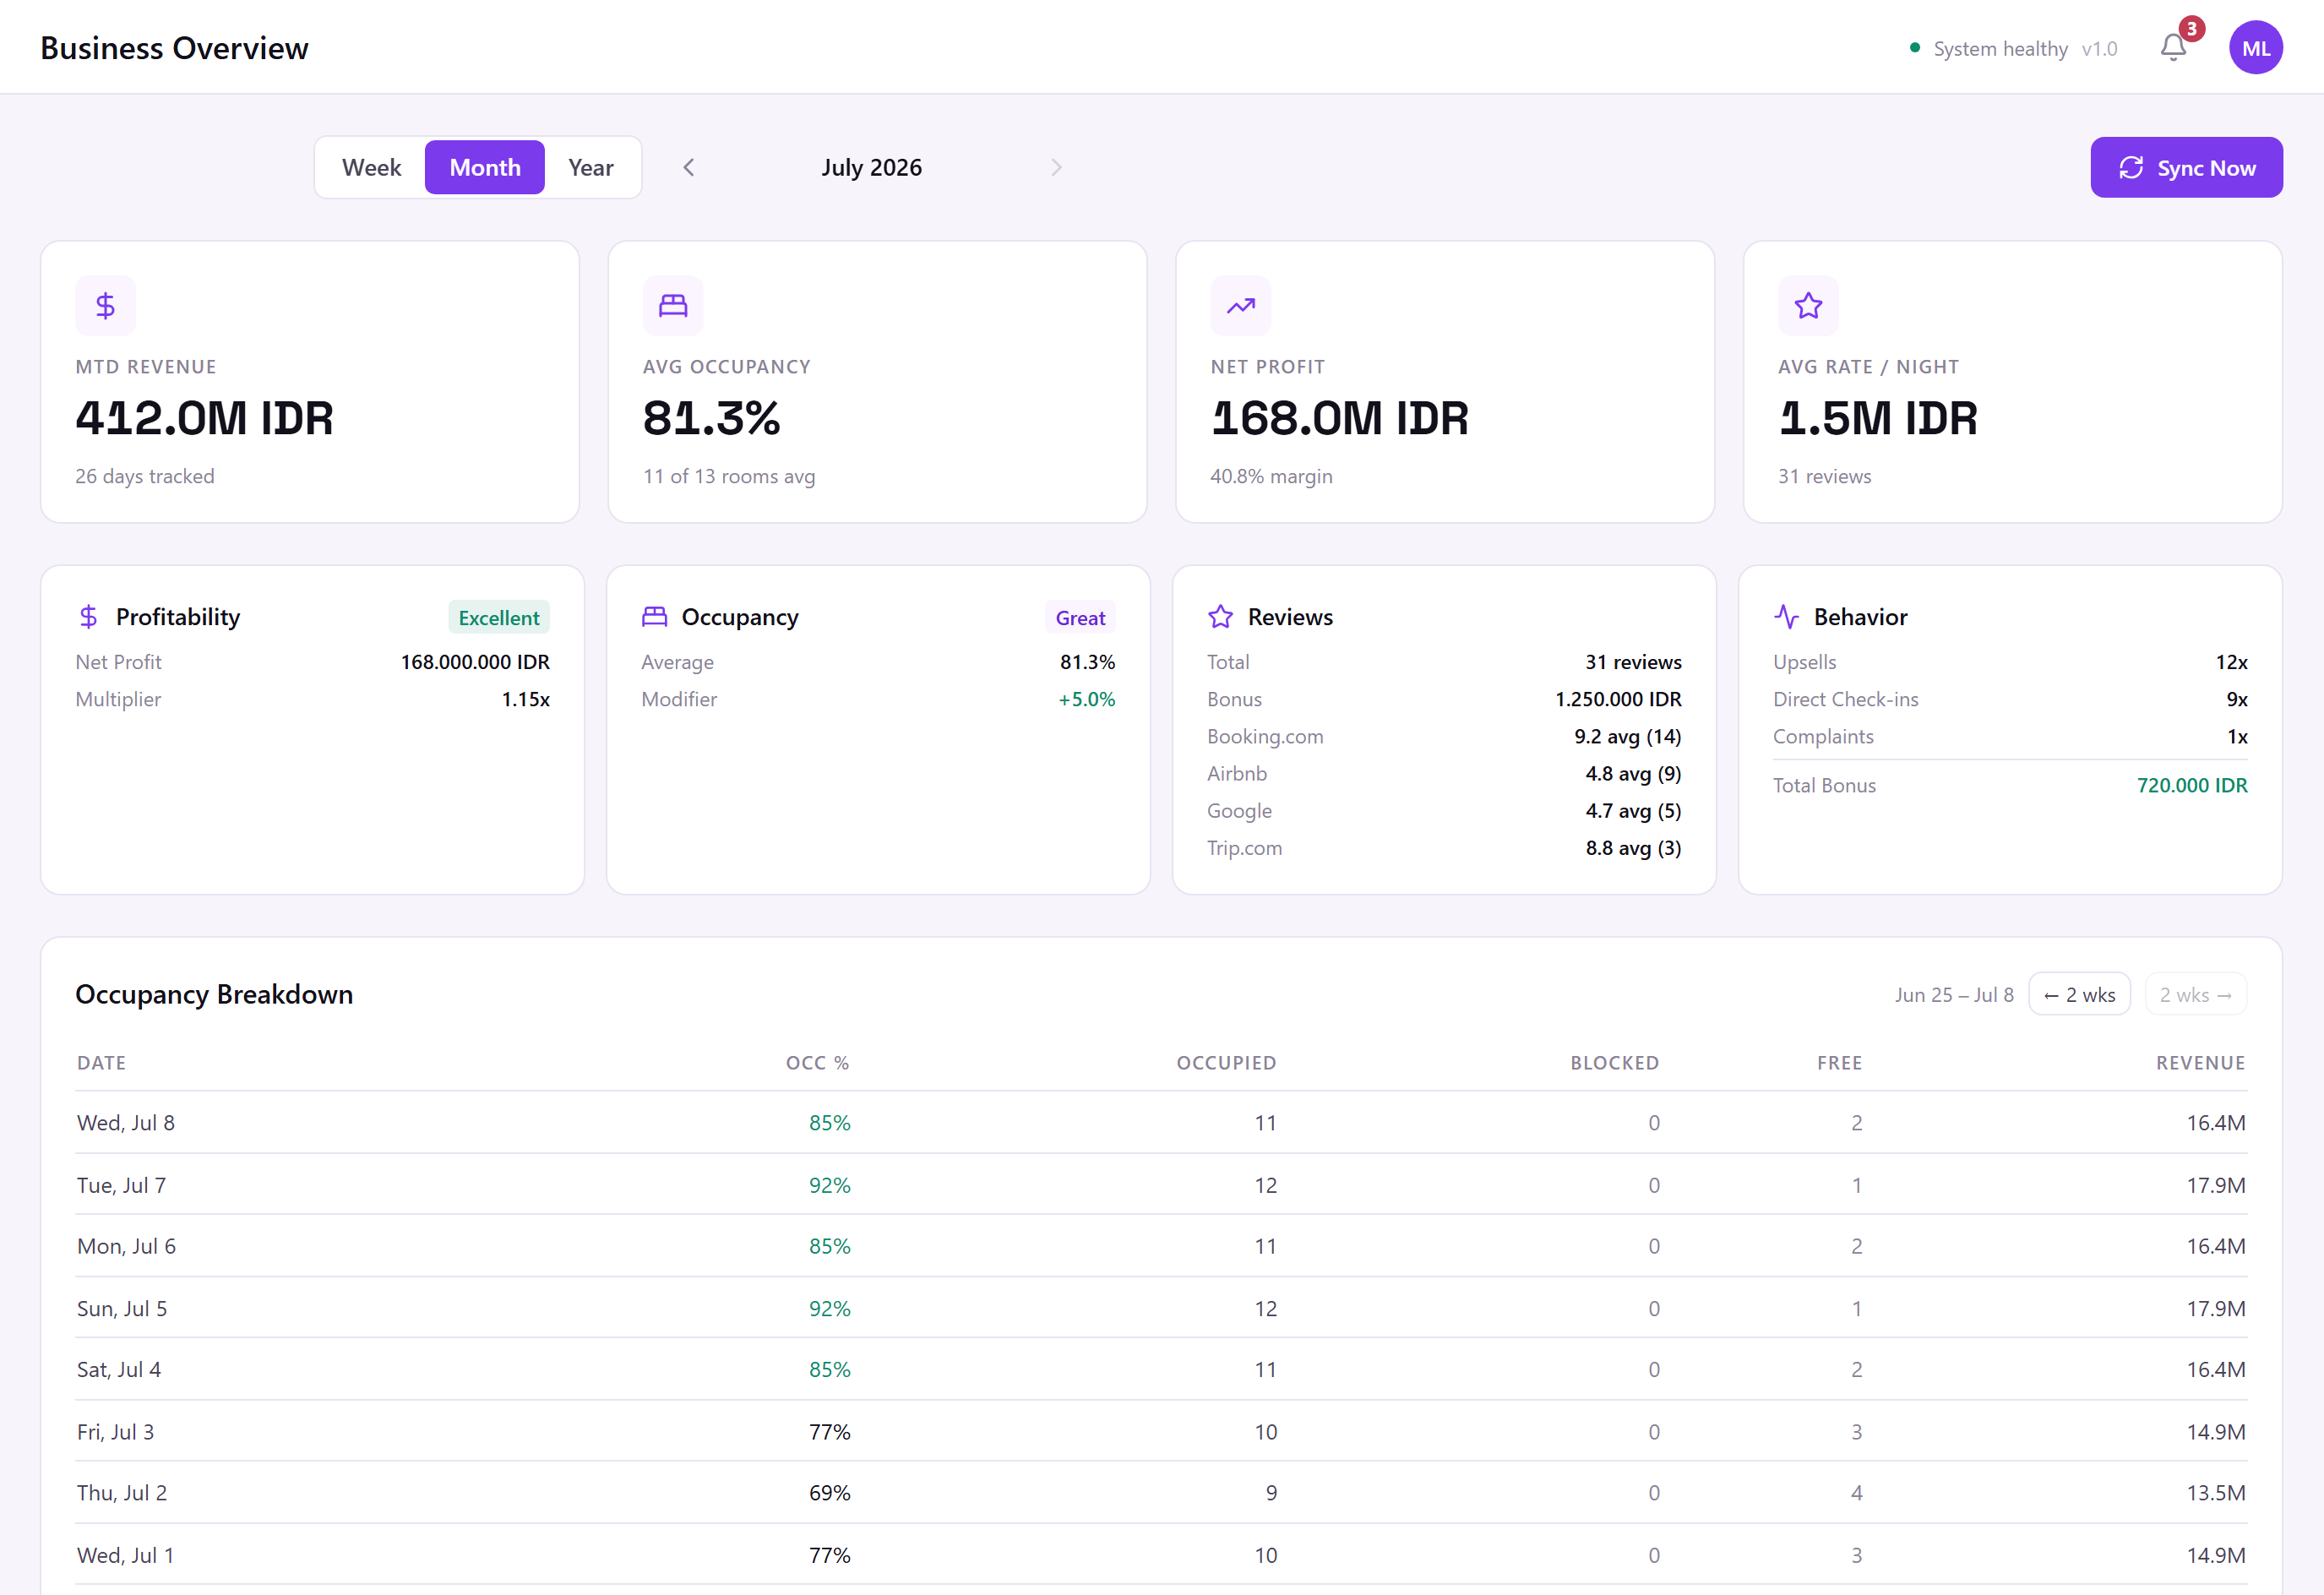The height and width of the screenshot is (1595, 2324).
Task: Click the Sync Now button
Action: coord(2186,167)
